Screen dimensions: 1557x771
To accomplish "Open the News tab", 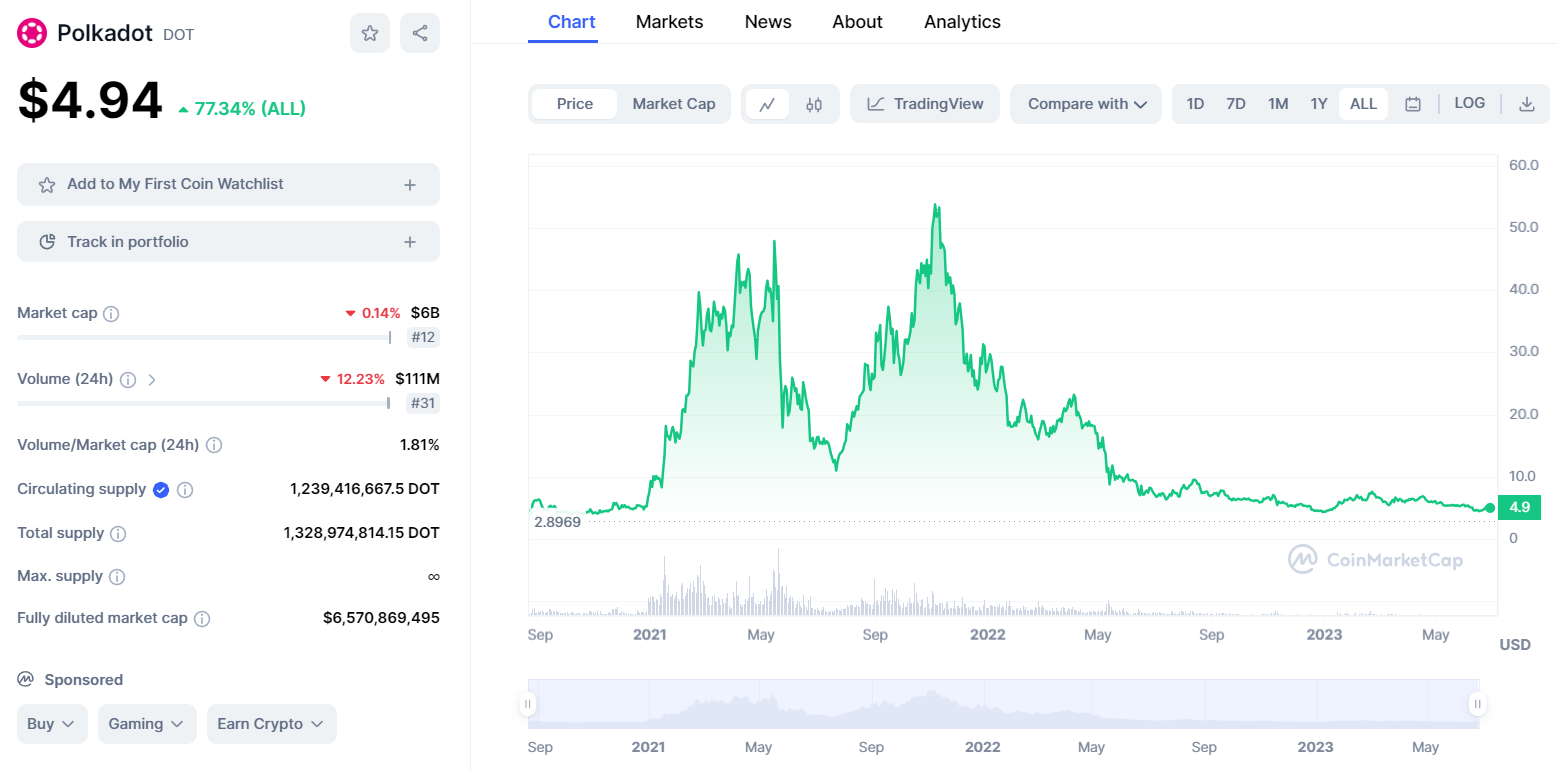I will 768,22.
